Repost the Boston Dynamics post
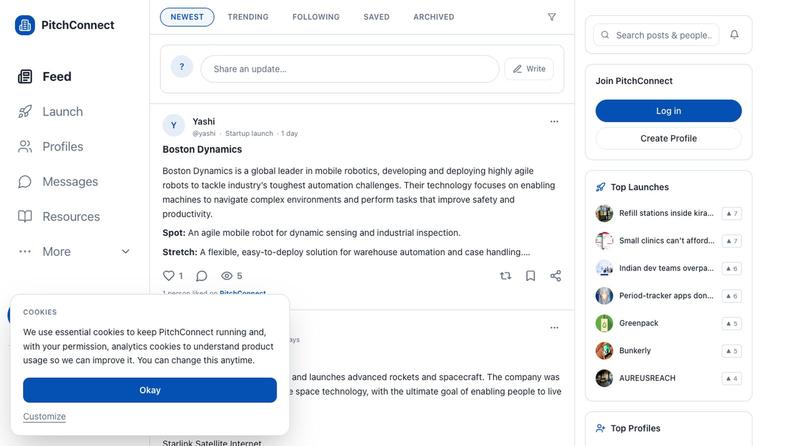Viewport: 800px width, 446px height. click(505, 276)
